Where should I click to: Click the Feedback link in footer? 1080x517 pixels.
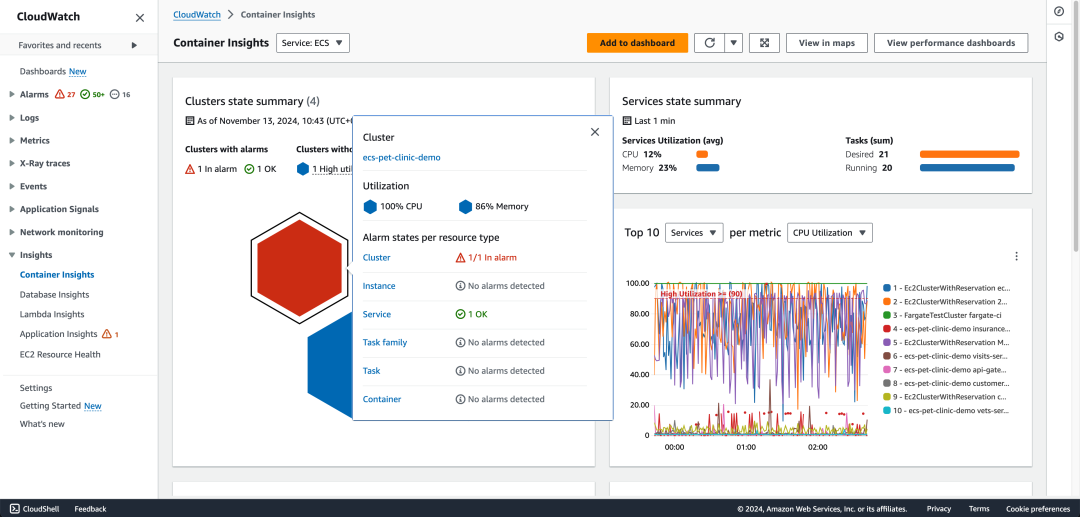click(x=90, y=509)
